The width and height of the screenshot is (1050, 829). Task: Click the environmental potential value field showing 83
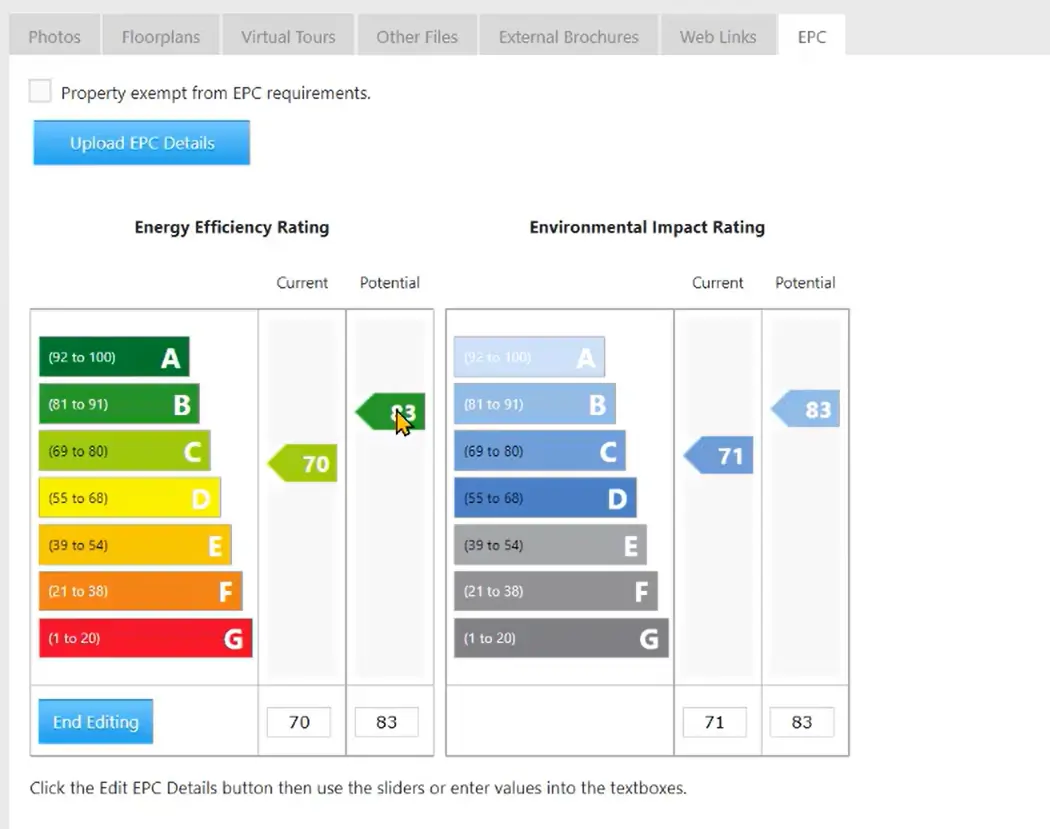point(802,722)
